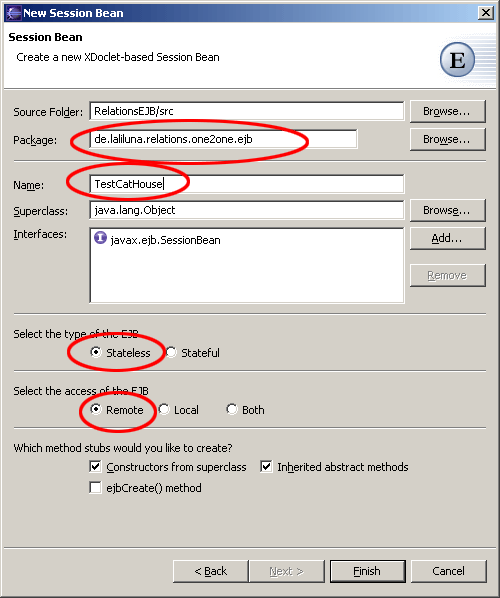The image size is (500, 598).
Task: Select the Stateless radio button
Action: 96,352
